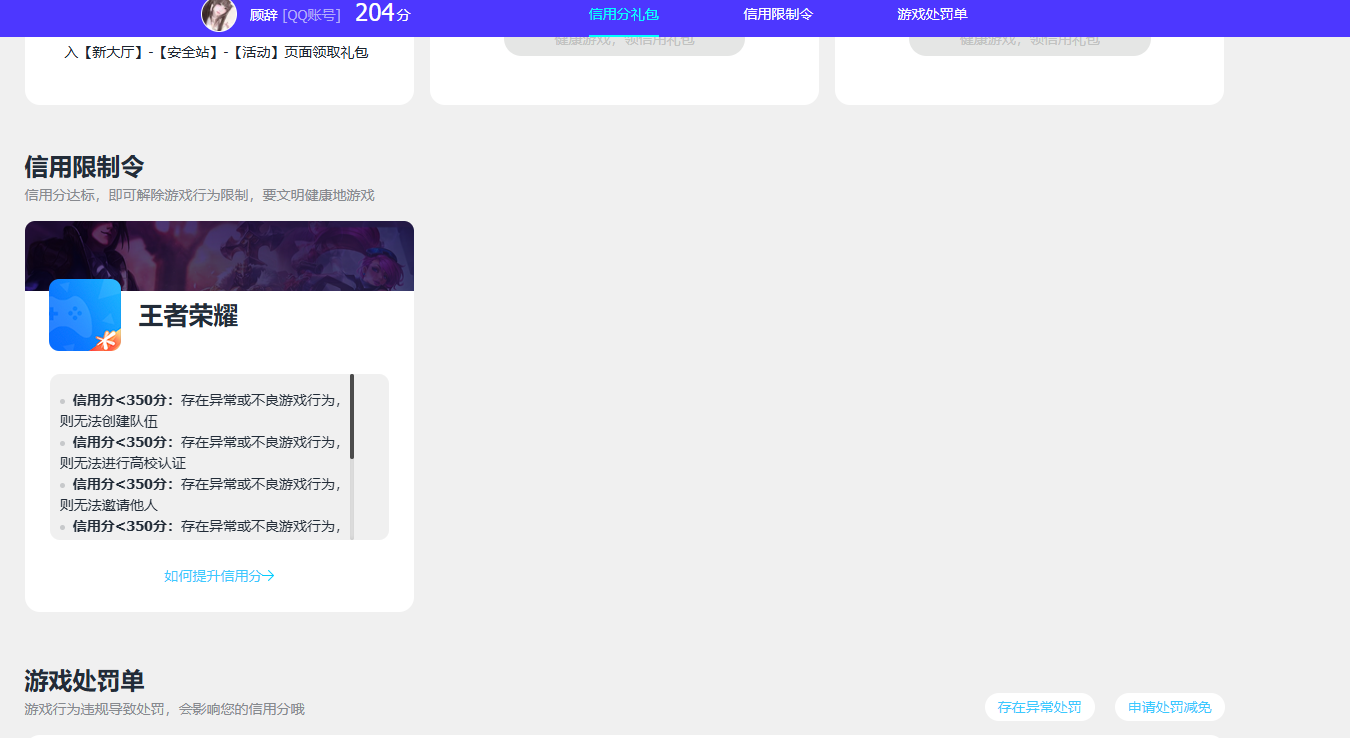
Task: Click the 204分 credit score
Action: 383,13
